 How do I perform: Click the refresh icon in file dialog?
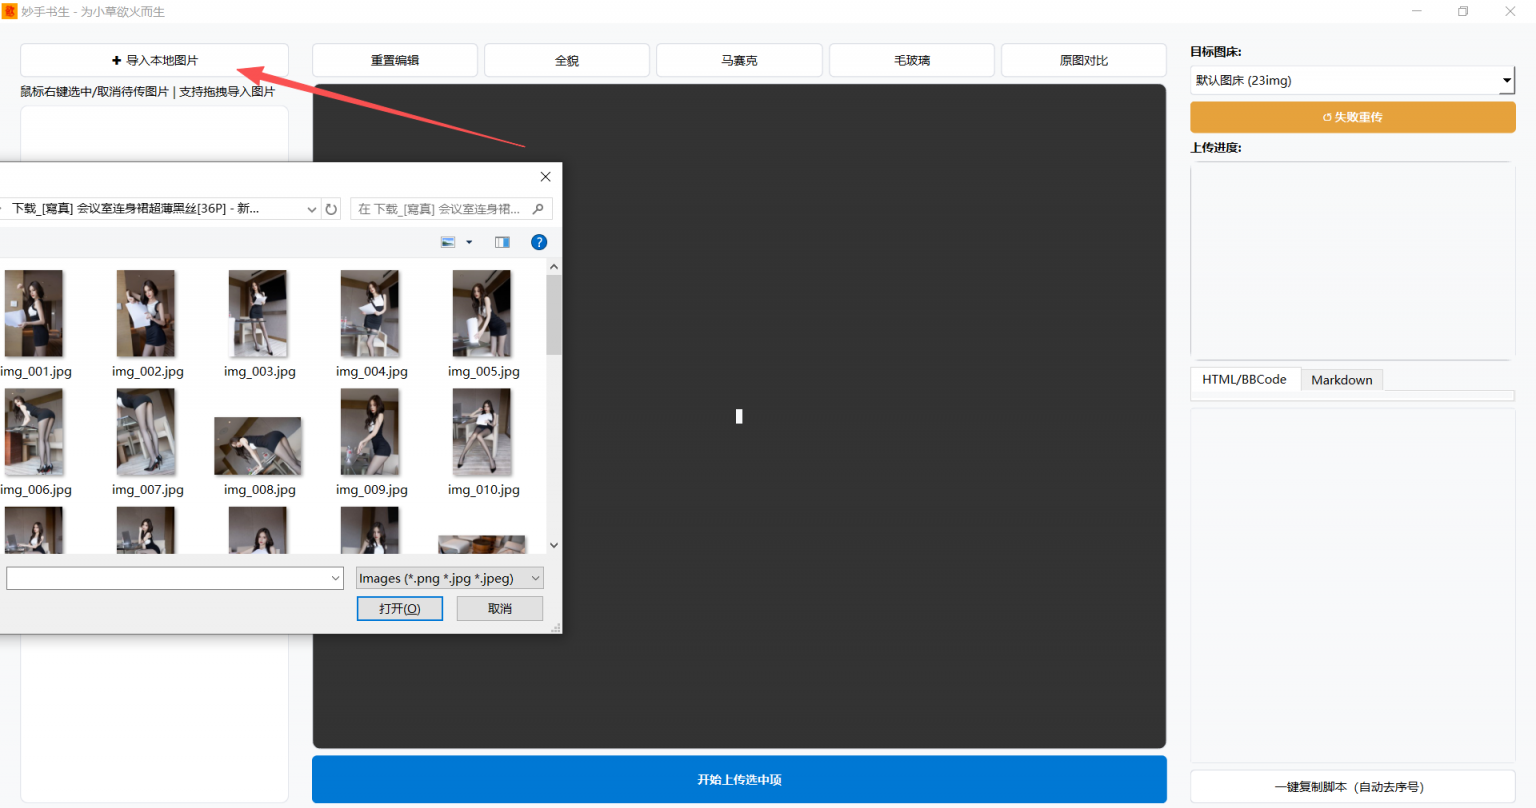coord(331,209)
